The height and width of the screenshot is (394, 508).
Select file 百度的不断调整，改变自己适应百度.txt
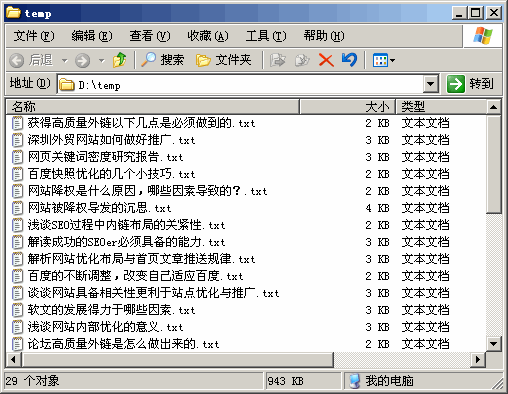[136, 276]
